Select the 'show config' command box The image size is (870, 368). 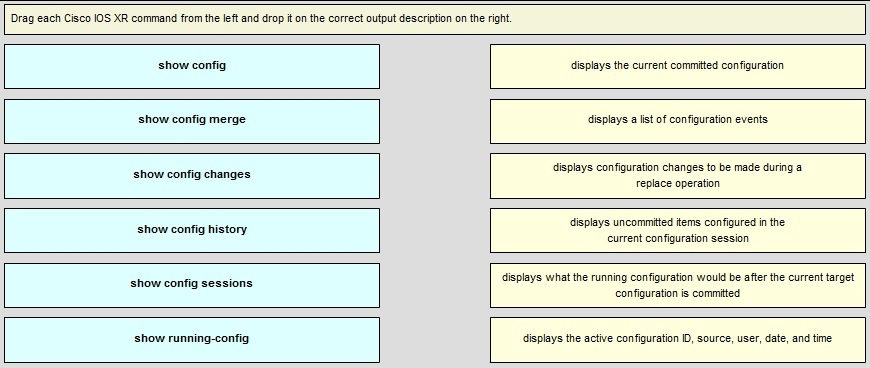click(192, 66)
